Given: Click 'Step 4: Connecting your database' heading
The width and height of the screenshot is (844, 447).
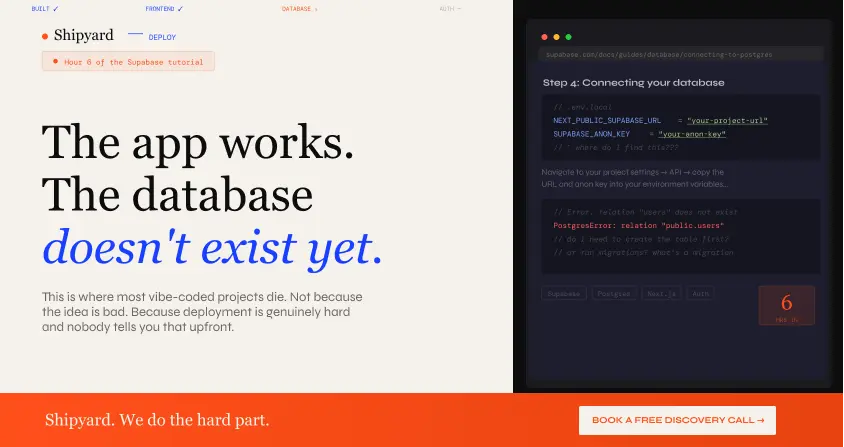Looking at the screenshot, I should [634, 82].
